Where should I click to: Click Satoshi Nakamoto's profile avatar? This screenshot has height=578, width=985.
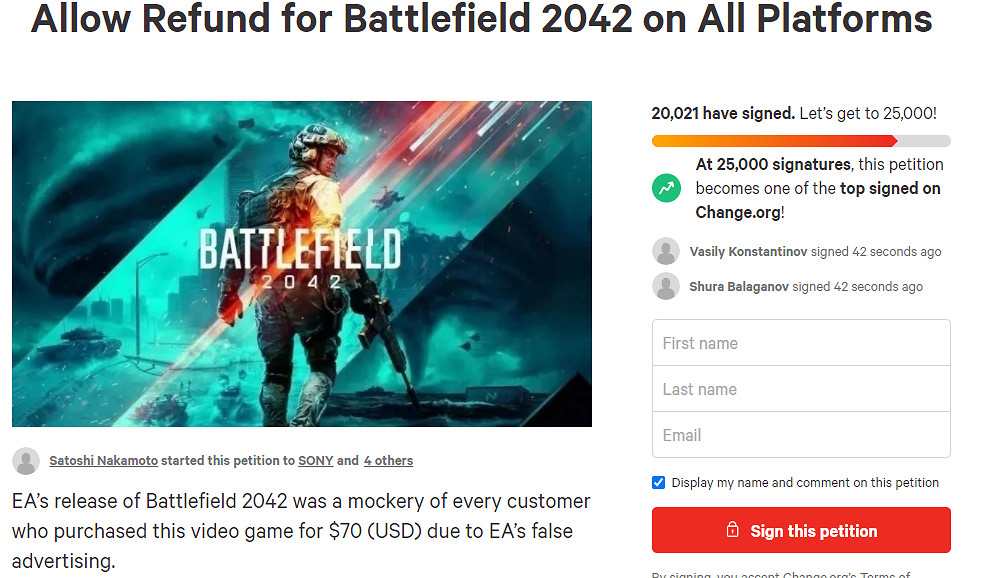pyautogui.click(x=26, y=461)
